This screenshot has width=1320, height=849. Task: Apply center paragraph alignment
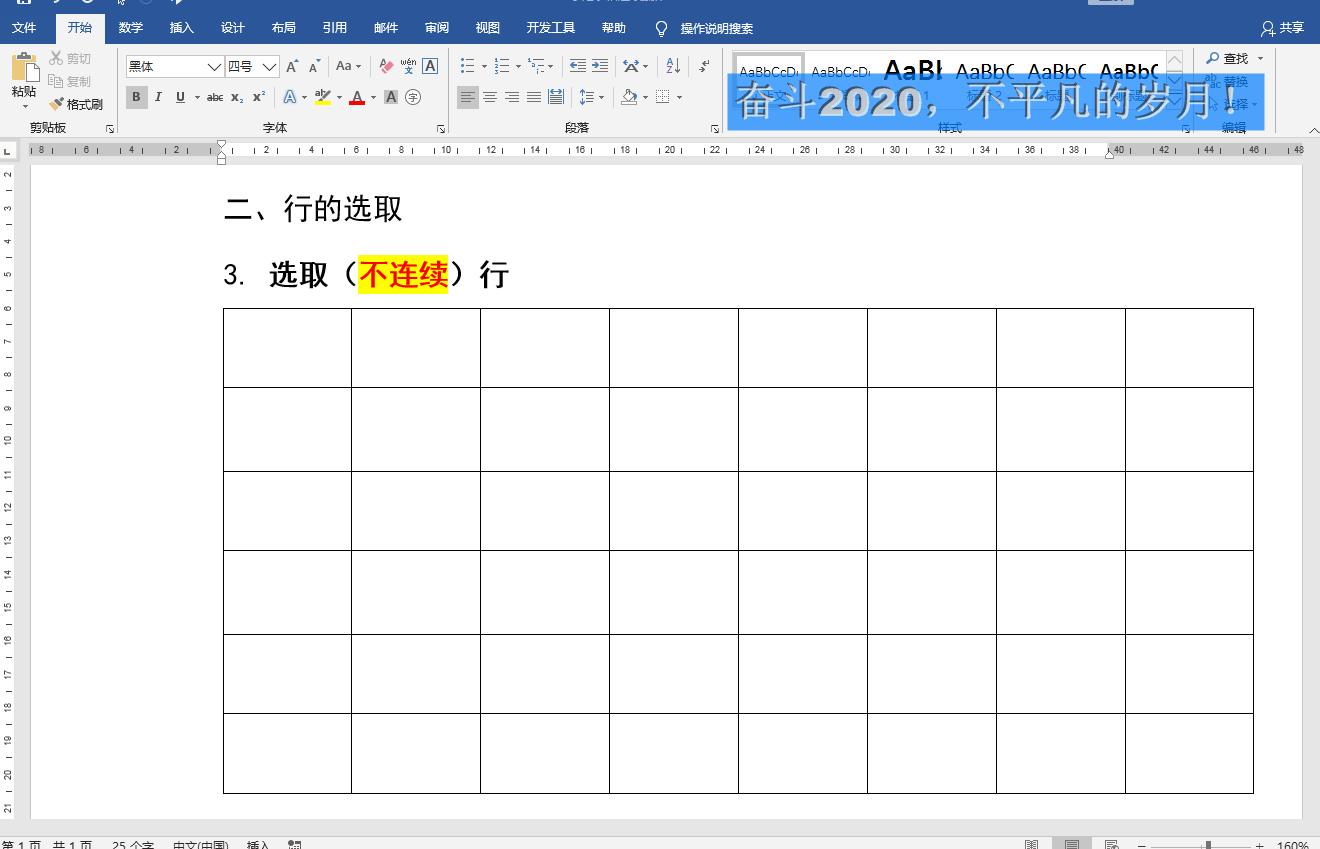tap(490, 97)
